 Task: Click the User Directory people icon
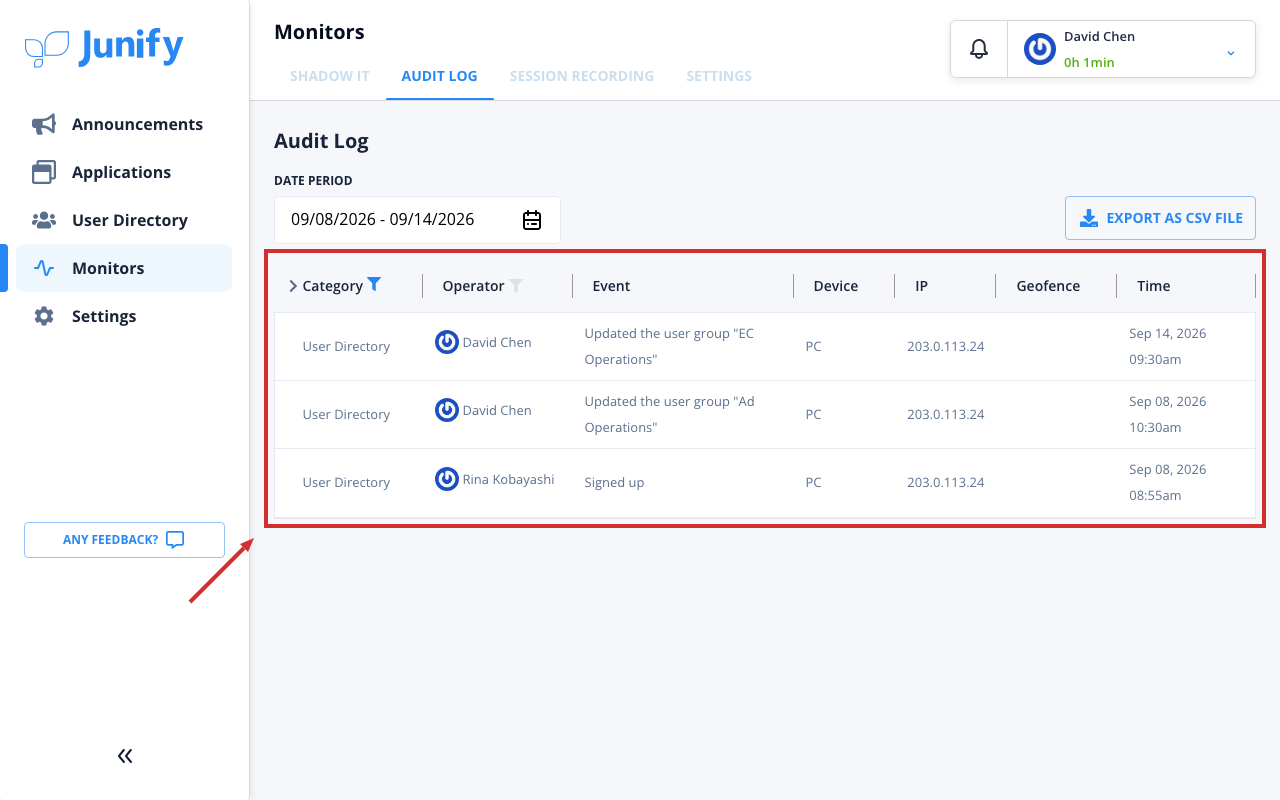44,220
